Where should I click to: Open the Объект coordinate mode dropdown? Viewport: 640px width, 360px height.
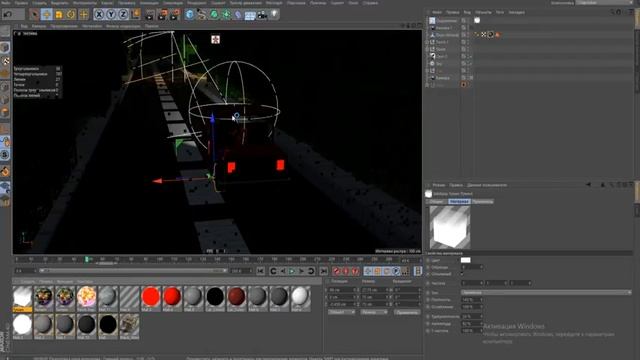(341, 312)
